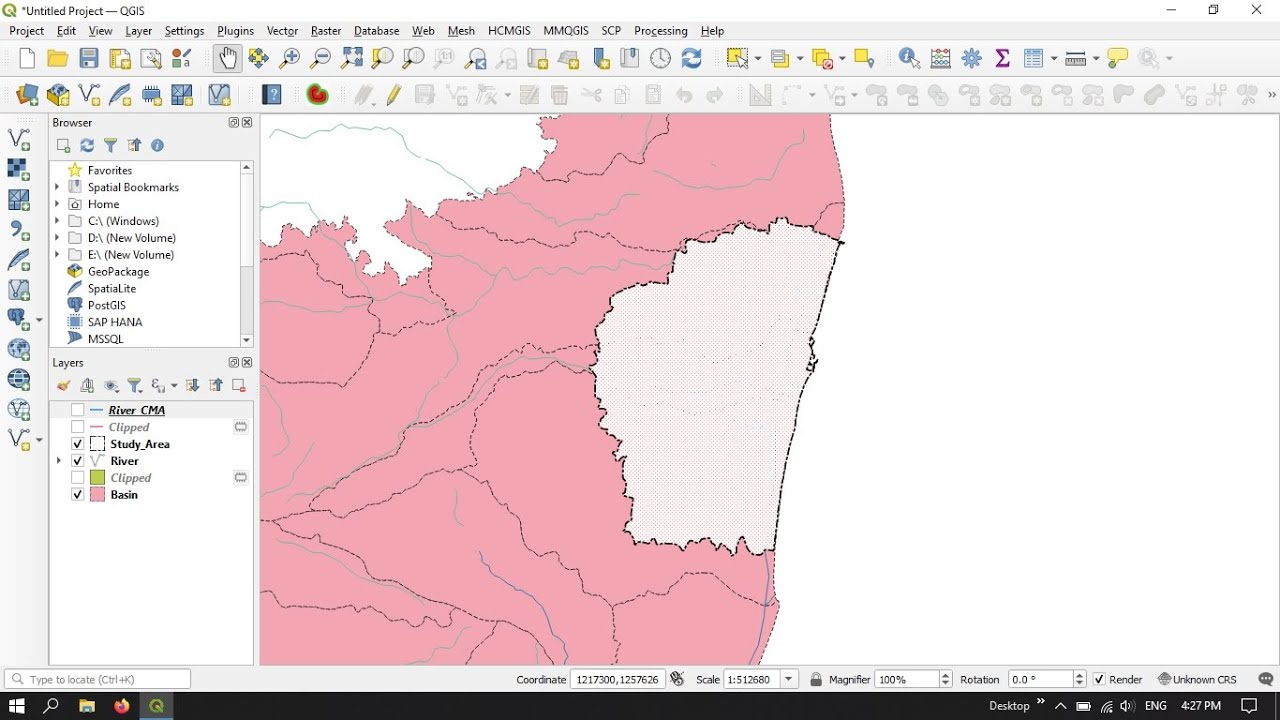This screenshot has height=720, width=1280.
Task: Click the Zoom Full extent icon
Action: [x=351, y=59]
